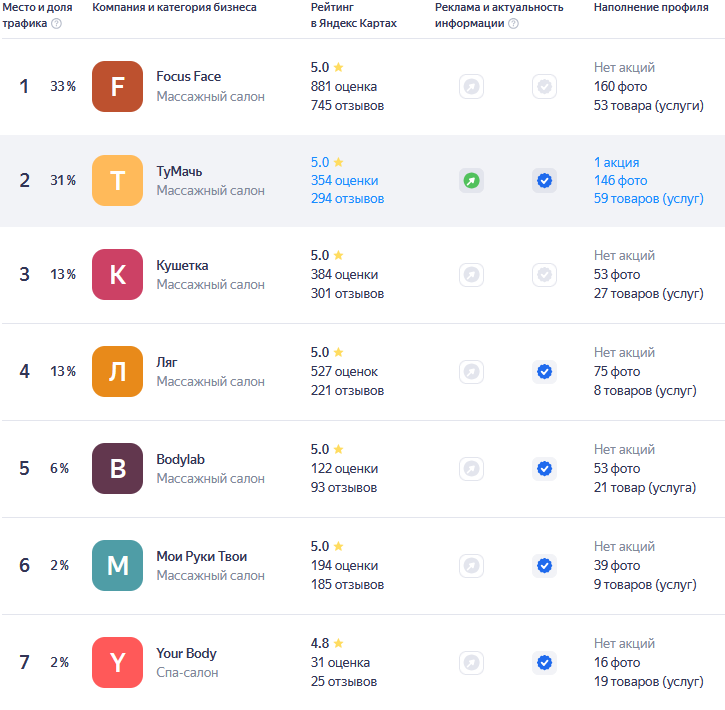The image size is (725, 710).
Task: Click the help icon beside 'Место и доля трафика'
Action: pos(56,24)
